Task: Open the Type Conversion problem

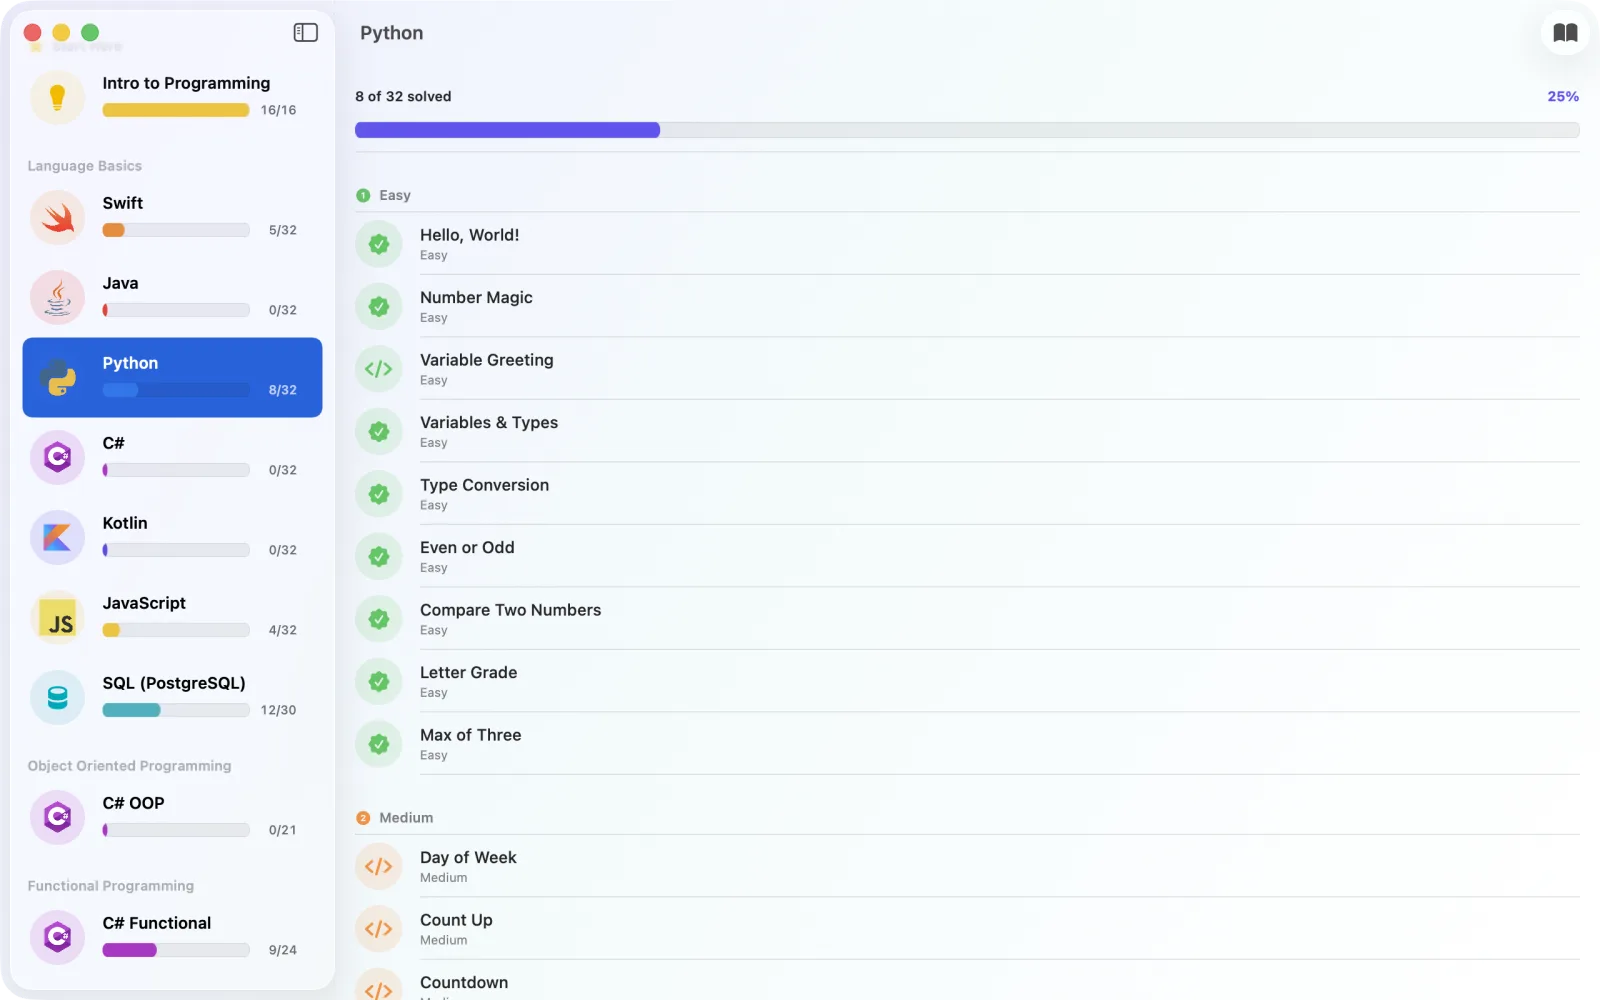Action: [x=967, y=494]
